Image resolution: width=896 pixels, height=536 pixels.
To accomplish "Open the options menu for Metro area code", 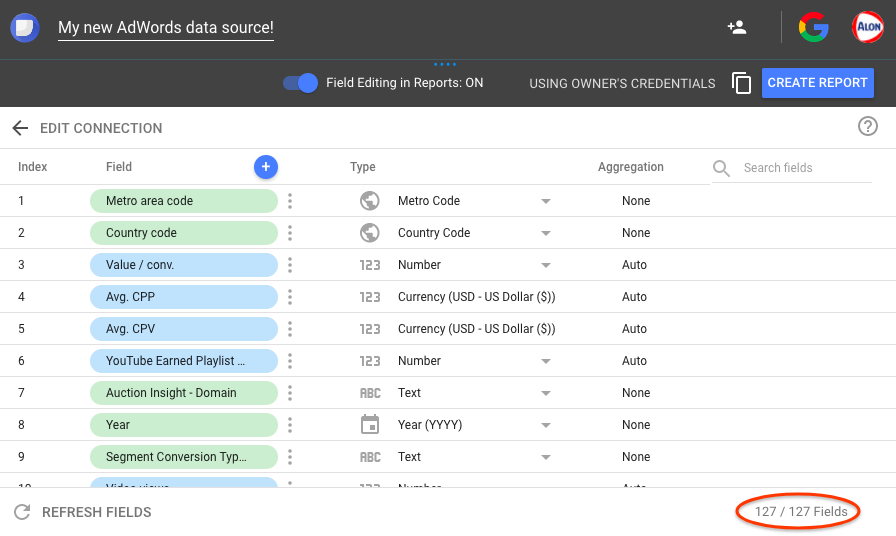I will point(290,201).
